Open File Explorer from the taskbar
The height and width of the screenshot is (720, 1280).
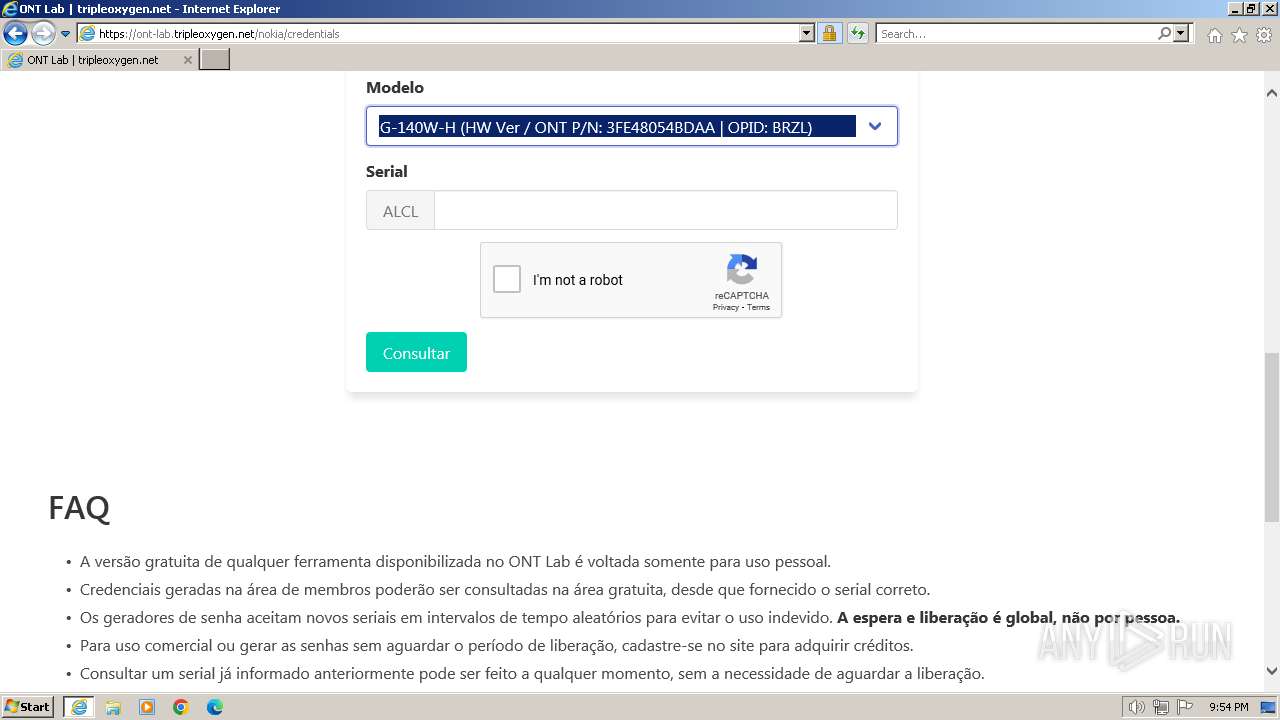click(113, 707)
